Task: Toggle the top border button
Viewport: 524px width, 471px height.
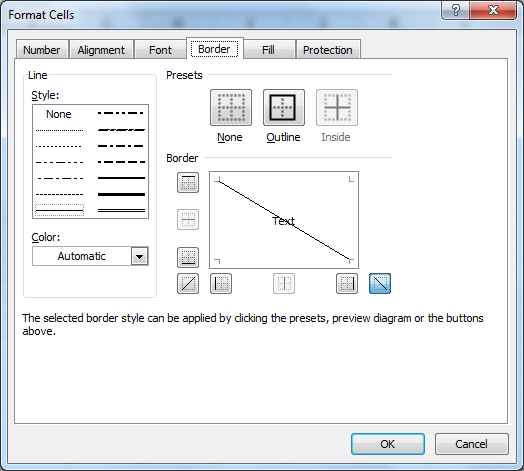Action: [188, 183]
